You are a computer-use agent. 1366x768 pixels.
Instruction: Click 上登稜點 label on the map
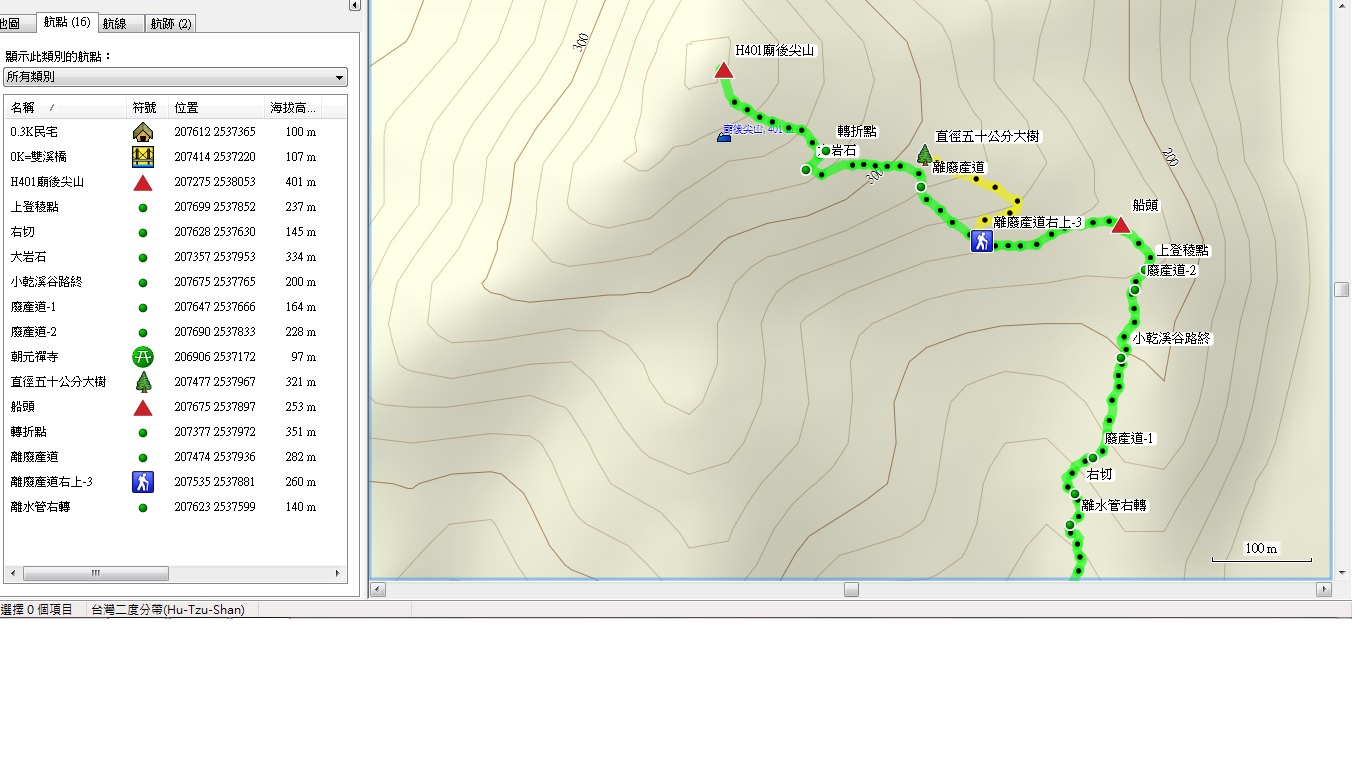[1183, 250]
